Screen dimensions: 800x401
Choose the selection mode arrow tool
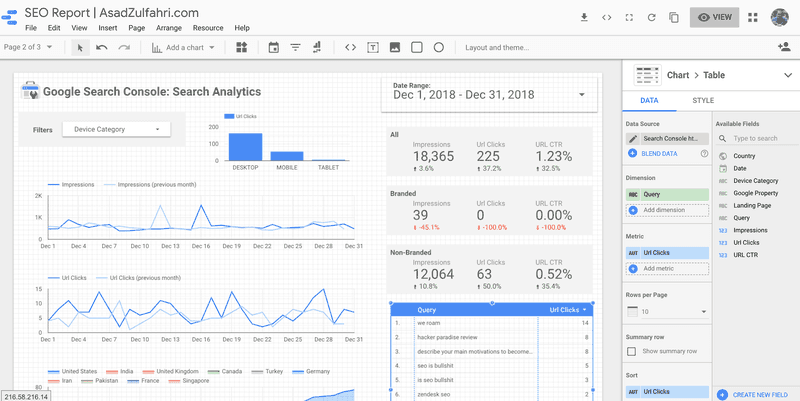(80, 47)
